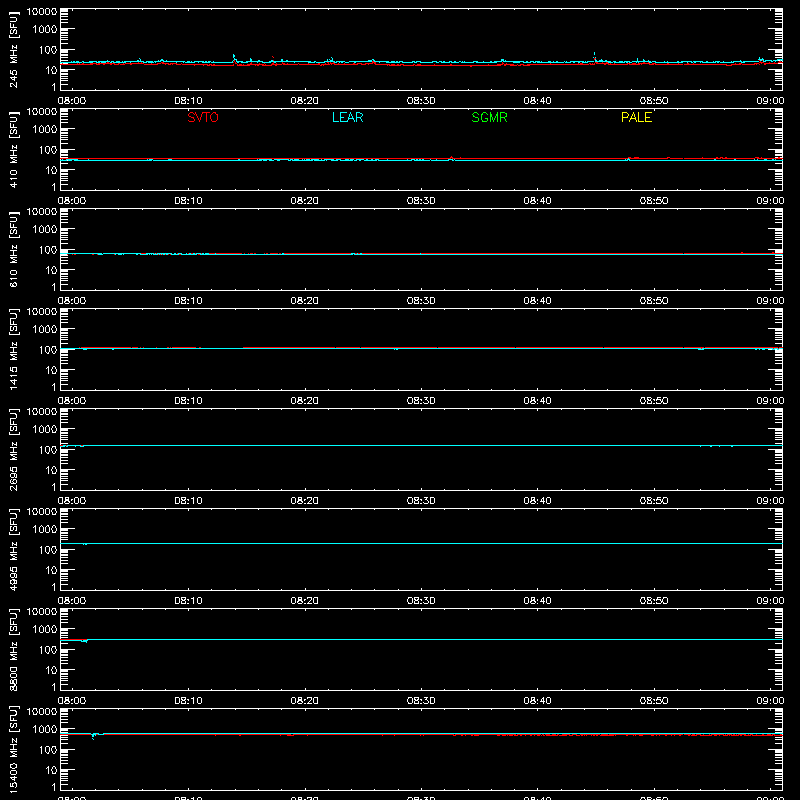Image resolution: width=800 pixels, height=800 pixels.
Task: Click 09:00 tick label under 4995 MHz panel
Action: (x=770, y=601)
